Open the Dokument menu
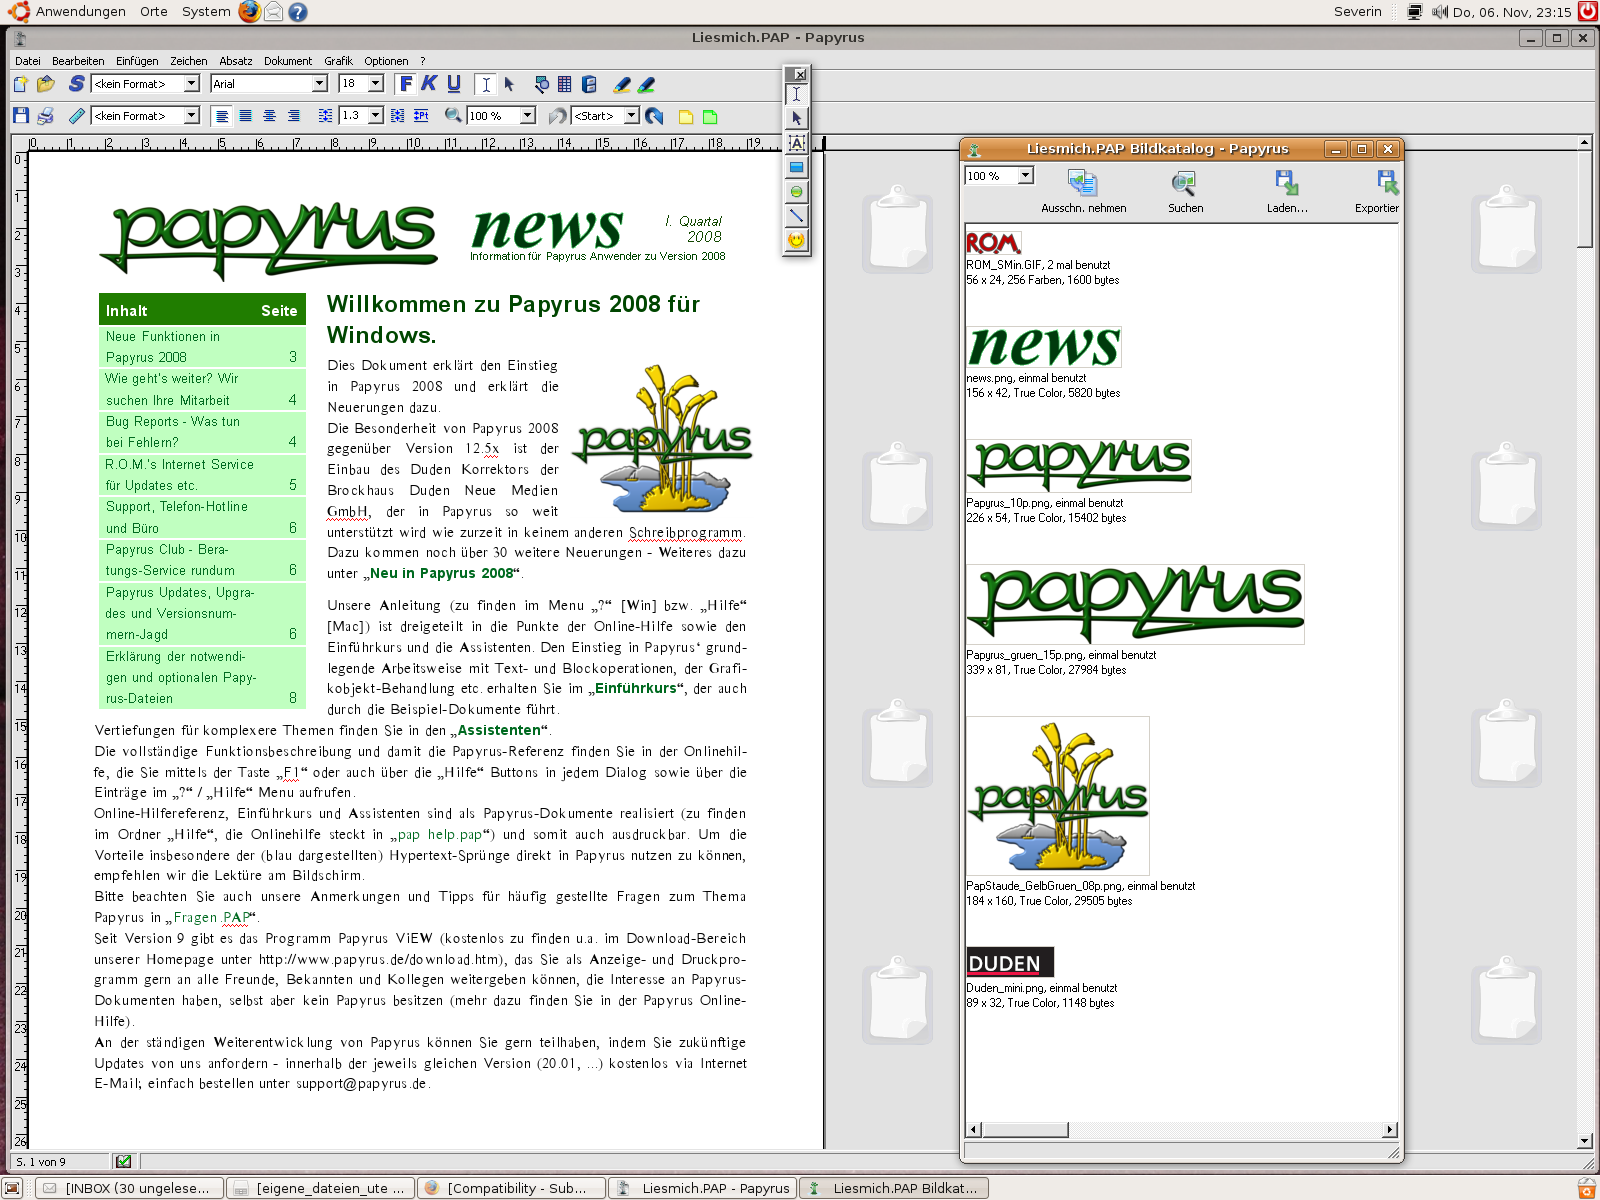 tap(288, 61)
